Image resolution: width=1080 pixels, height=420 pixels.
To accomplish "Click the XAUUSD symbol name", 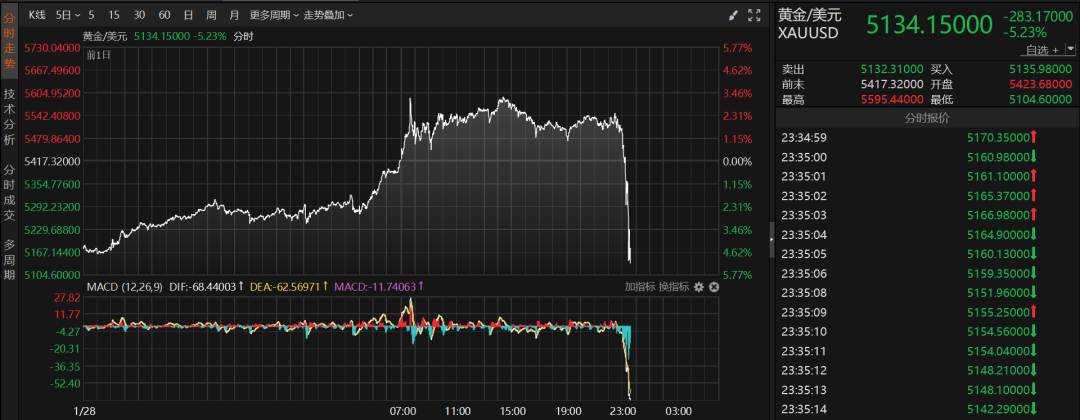I will 809,32.
